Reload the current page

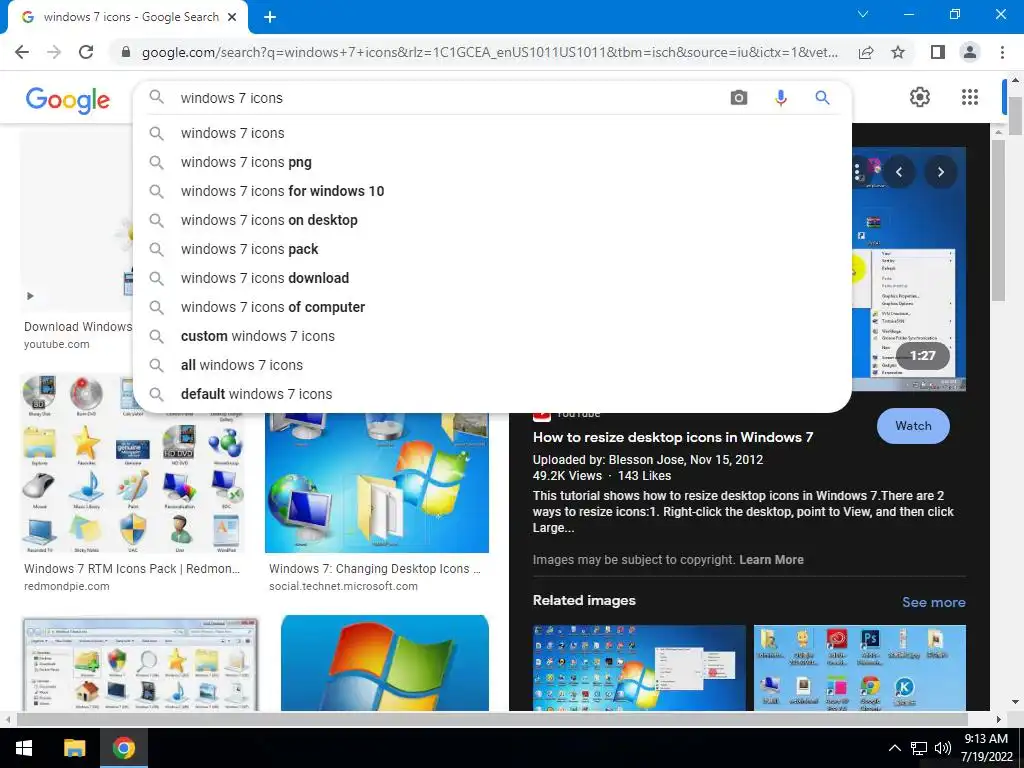[x=86, y=52]
